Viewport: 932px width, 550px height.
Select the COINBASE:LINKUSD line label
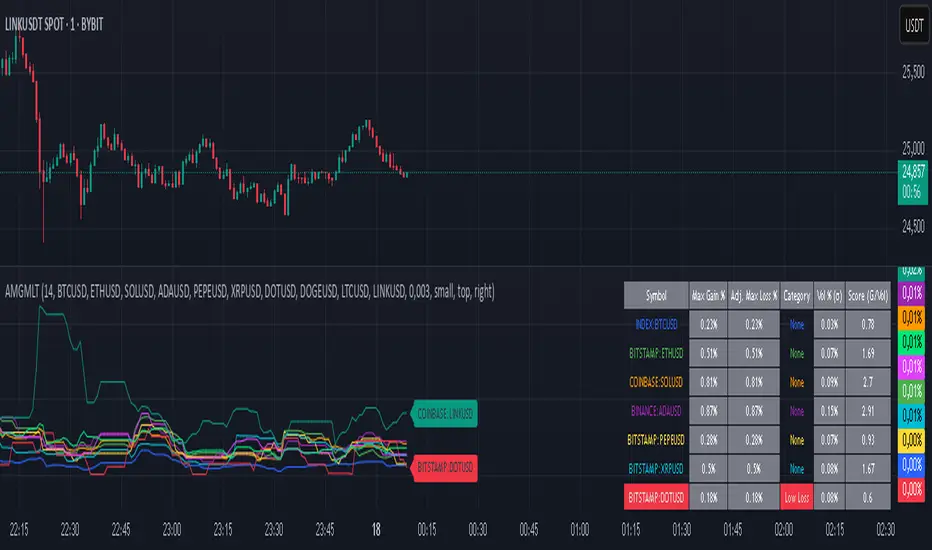click(x=444, y=412)
